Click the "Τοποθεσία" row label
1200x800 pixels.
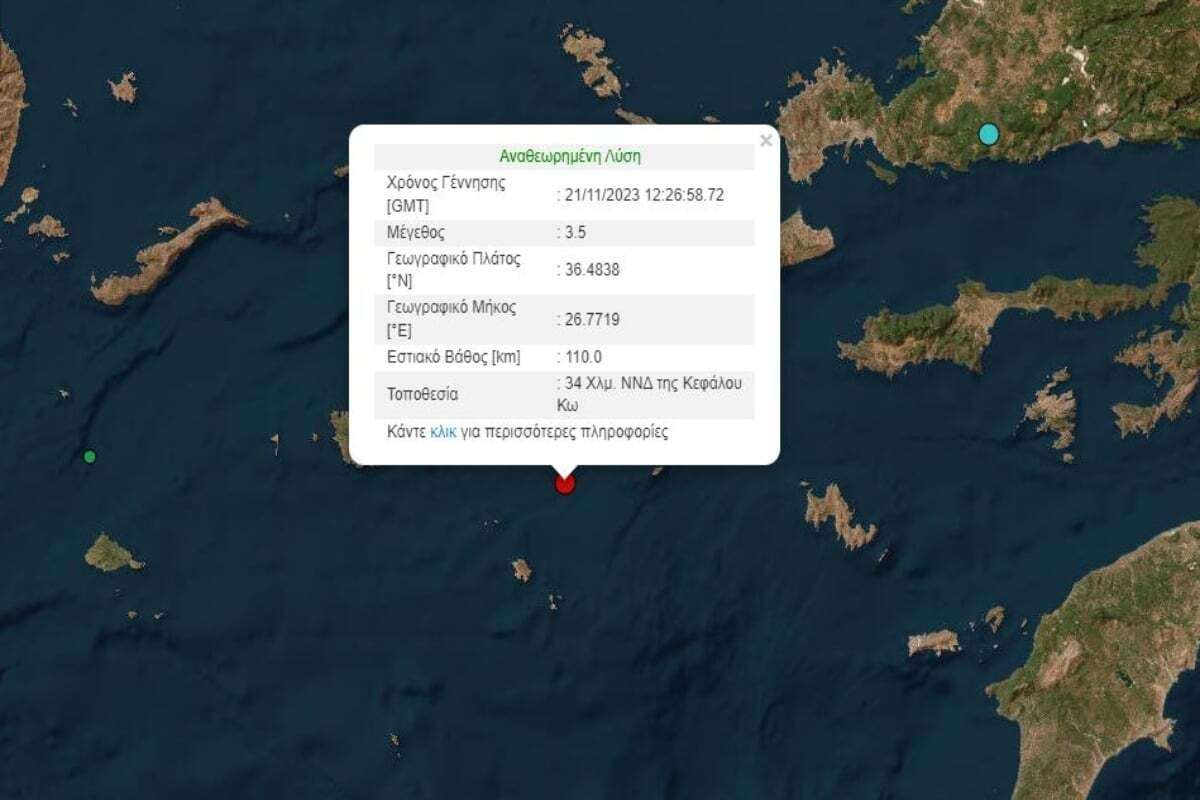coord(422,394)
